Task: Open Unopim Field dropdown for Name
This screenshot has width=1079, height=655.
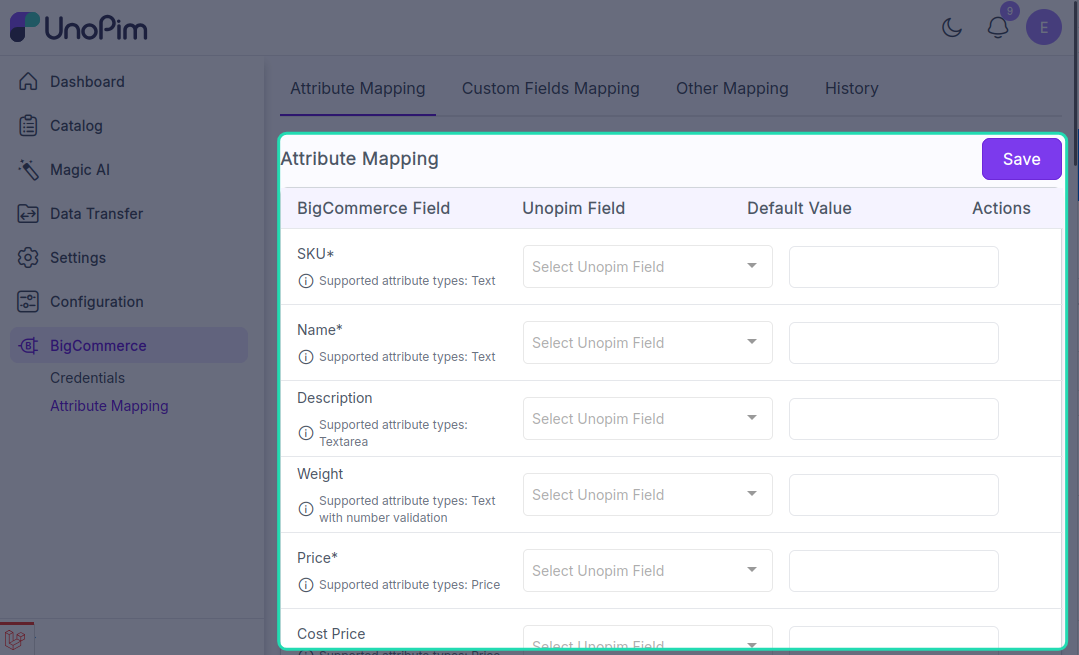Action: (648, 343)
